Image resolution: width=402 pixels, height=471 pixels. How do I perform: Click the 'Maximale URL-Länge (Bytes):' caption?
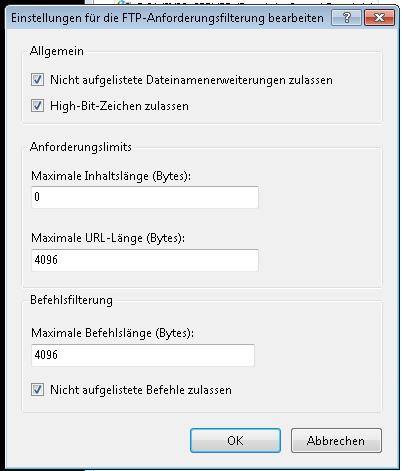coord(108,238)
